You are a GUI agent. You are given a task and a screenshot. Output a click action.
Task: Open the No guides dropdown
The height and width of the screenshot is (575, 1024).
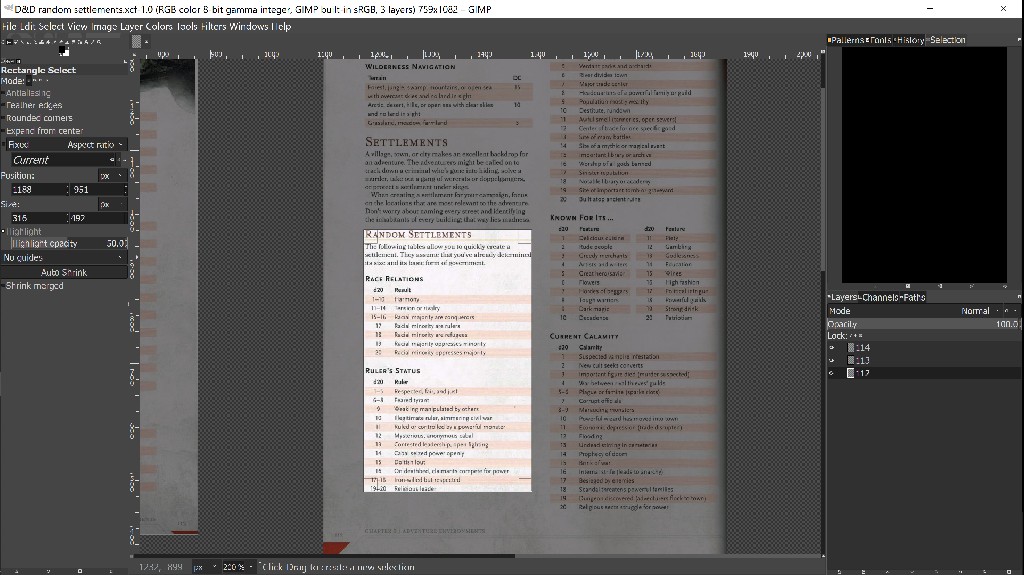coord(63,257)
